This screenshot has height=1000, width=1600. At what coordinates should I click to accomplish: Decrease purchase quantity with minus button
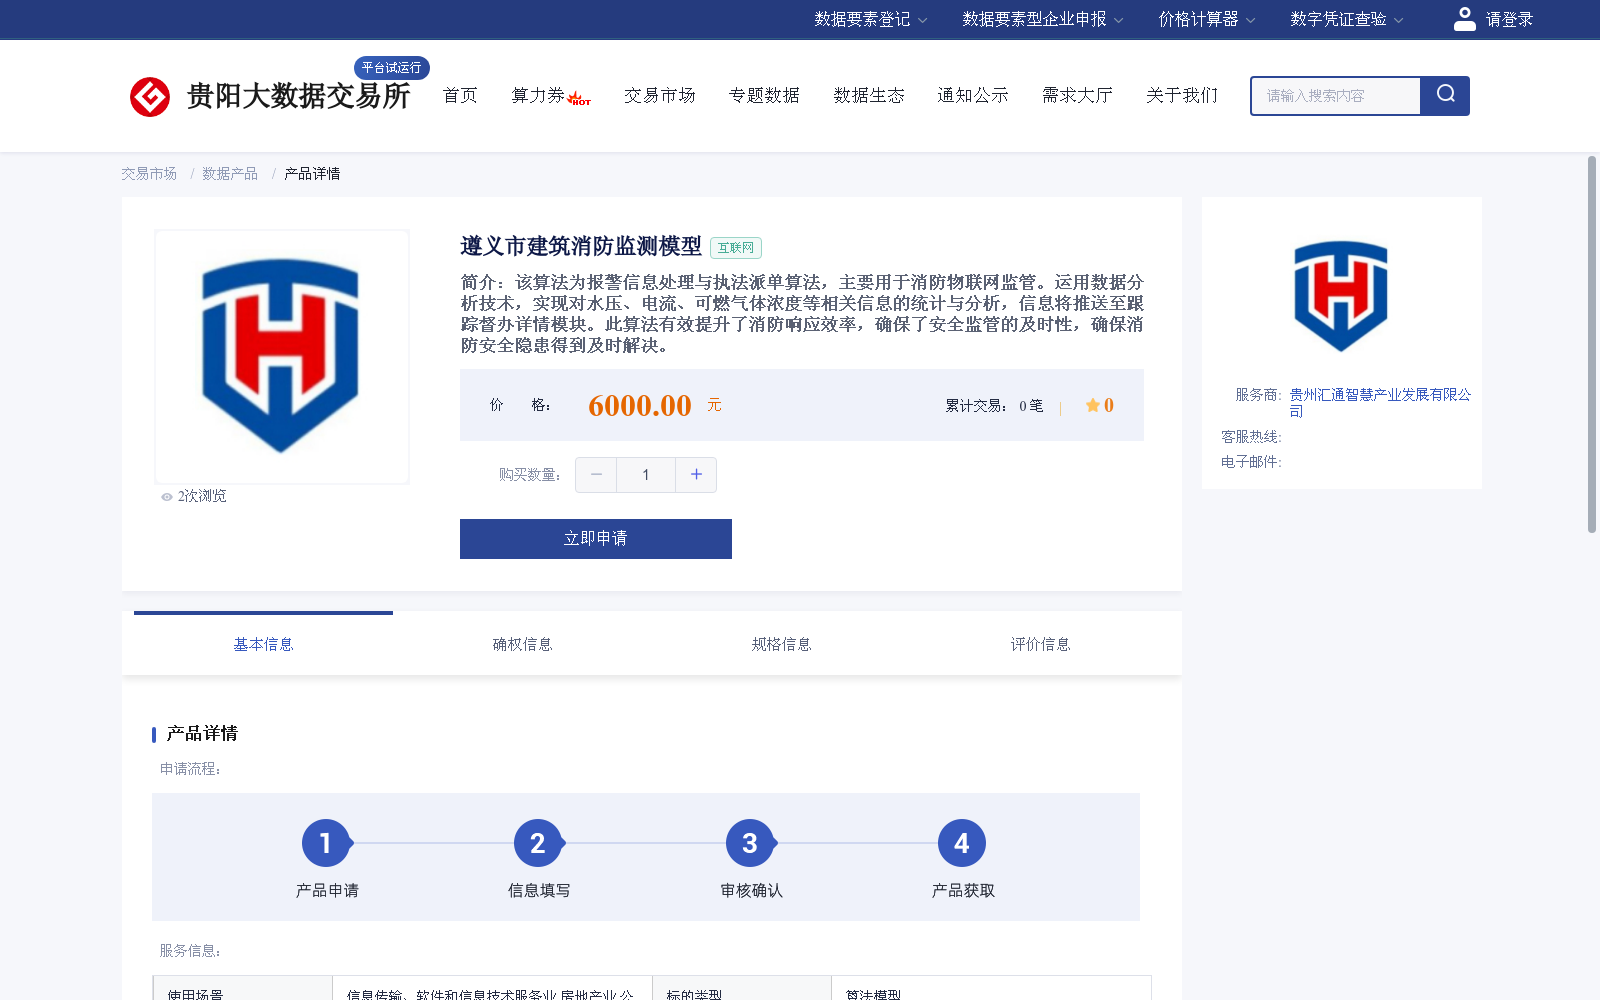coord(596,475)
